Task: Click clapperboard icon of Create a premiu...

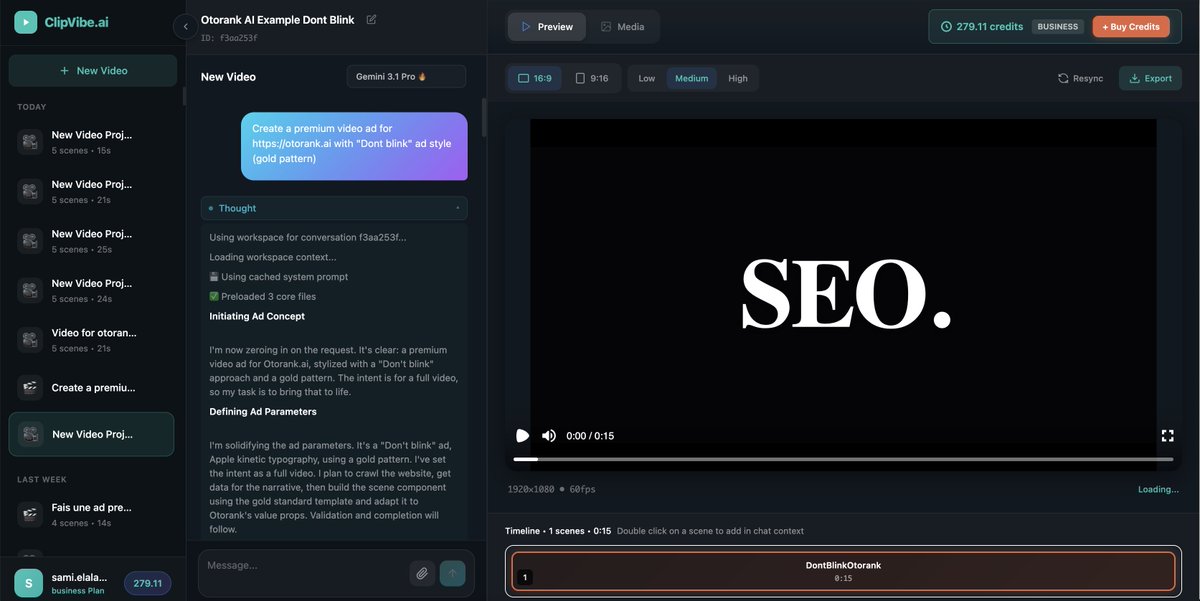Action: (30, 388)
